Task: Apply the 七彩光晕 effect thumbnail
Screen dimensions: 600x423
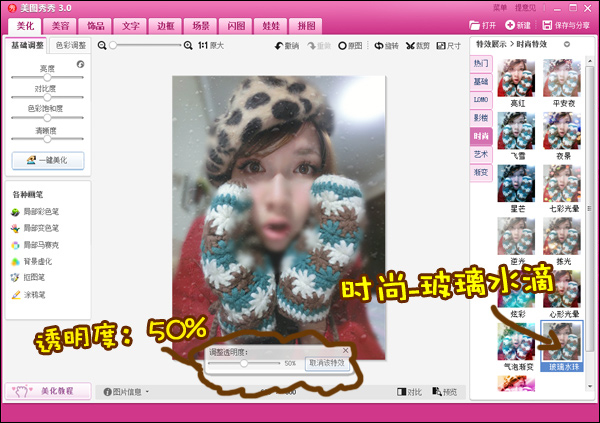Action: tap(562, 183)
